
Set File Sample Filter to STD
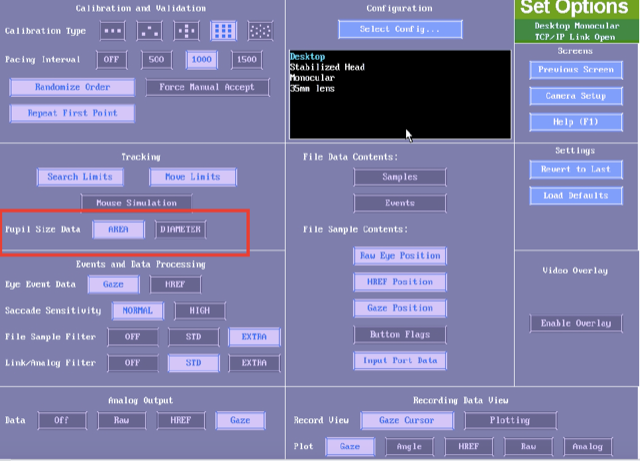[x=193, y=337]
